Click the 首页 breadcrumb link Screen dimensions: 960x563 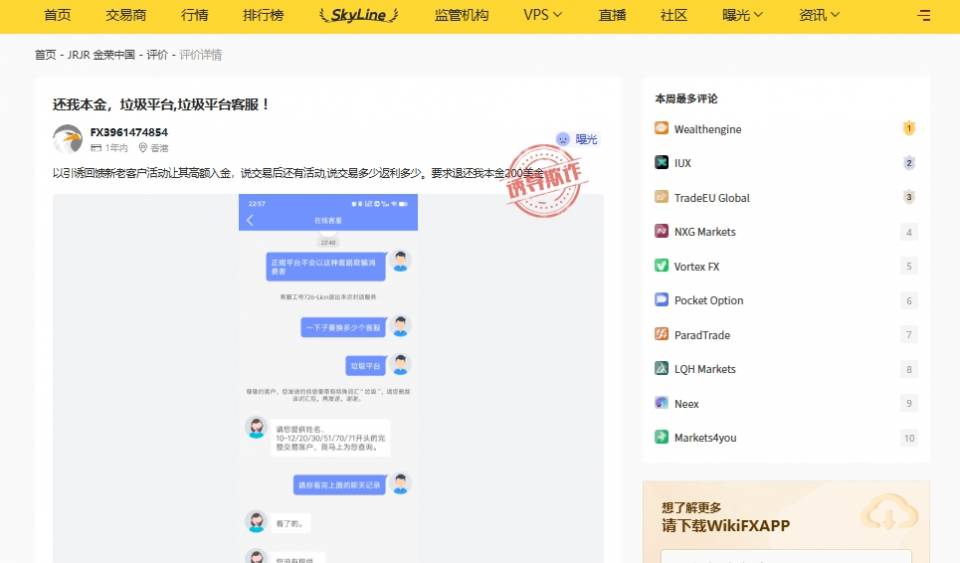(x=45, y=54)
